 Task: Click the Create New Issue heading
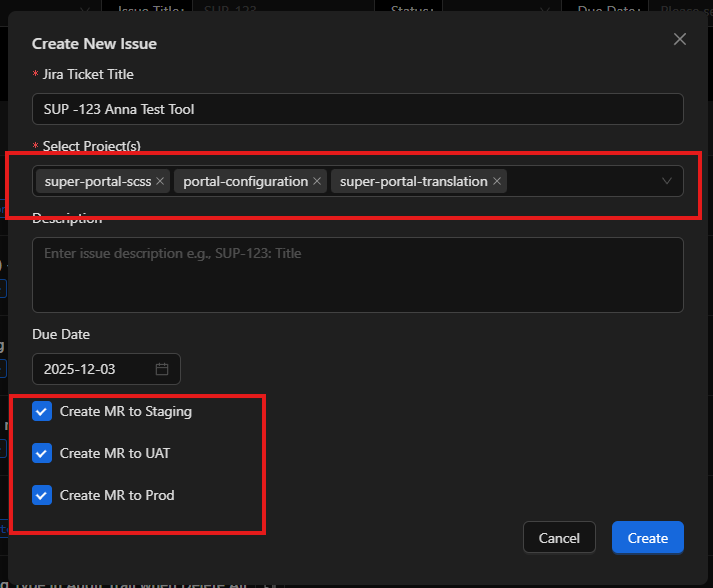[x=94, y=44]
